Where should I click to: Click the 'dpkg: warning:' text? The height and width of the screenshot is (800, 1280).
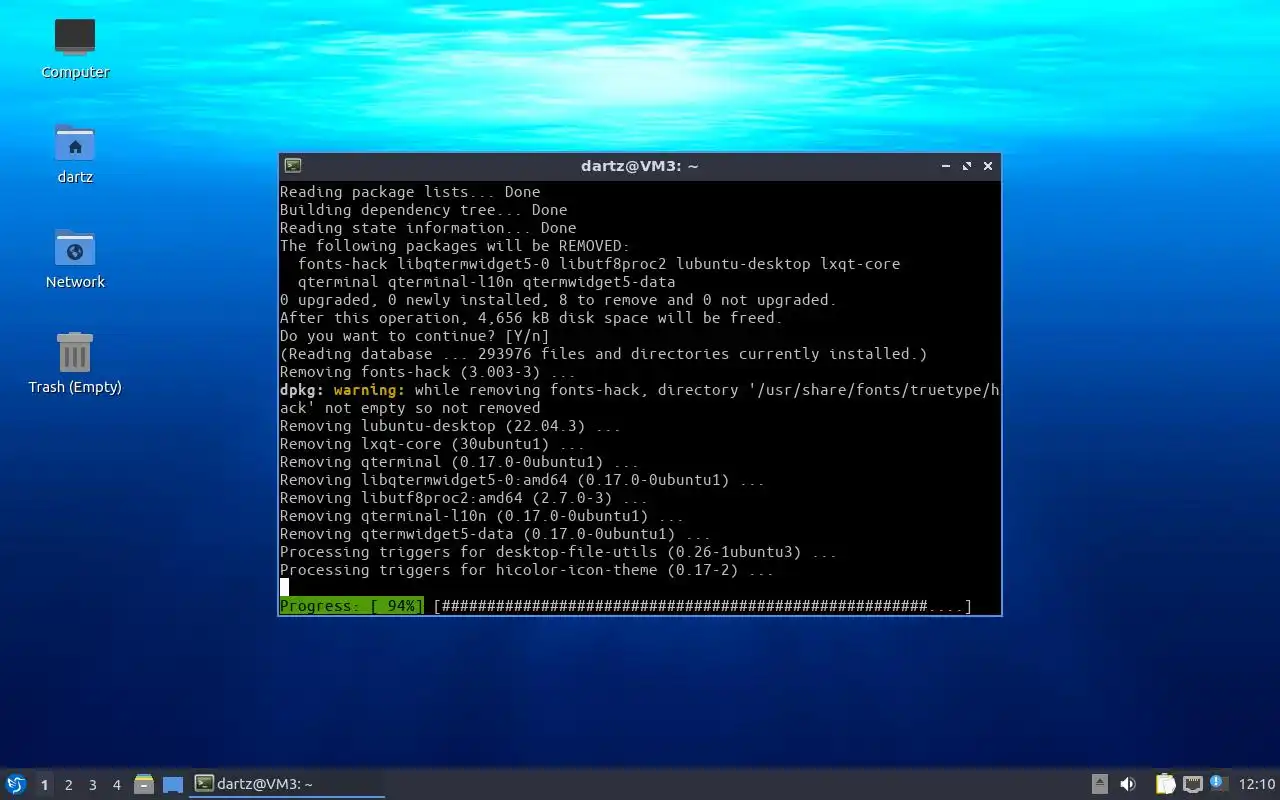342,390
